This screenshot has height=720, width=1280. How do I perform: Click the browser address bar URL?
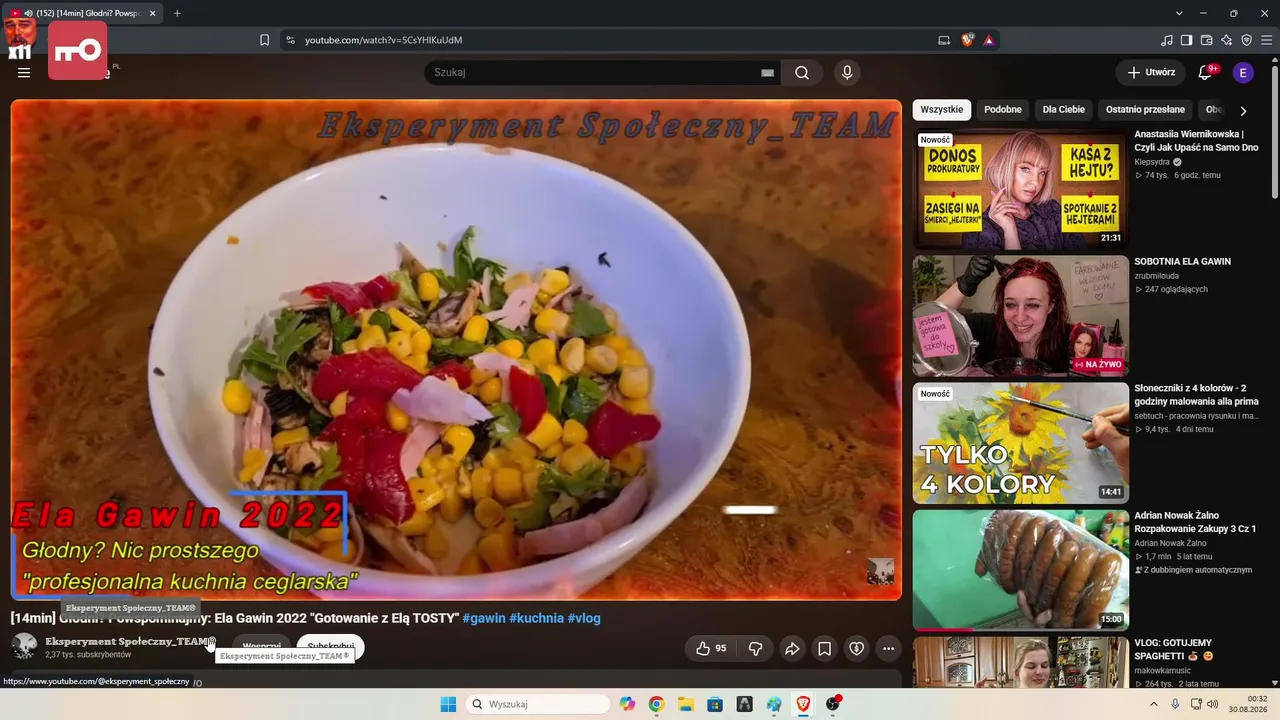point(383,40)
